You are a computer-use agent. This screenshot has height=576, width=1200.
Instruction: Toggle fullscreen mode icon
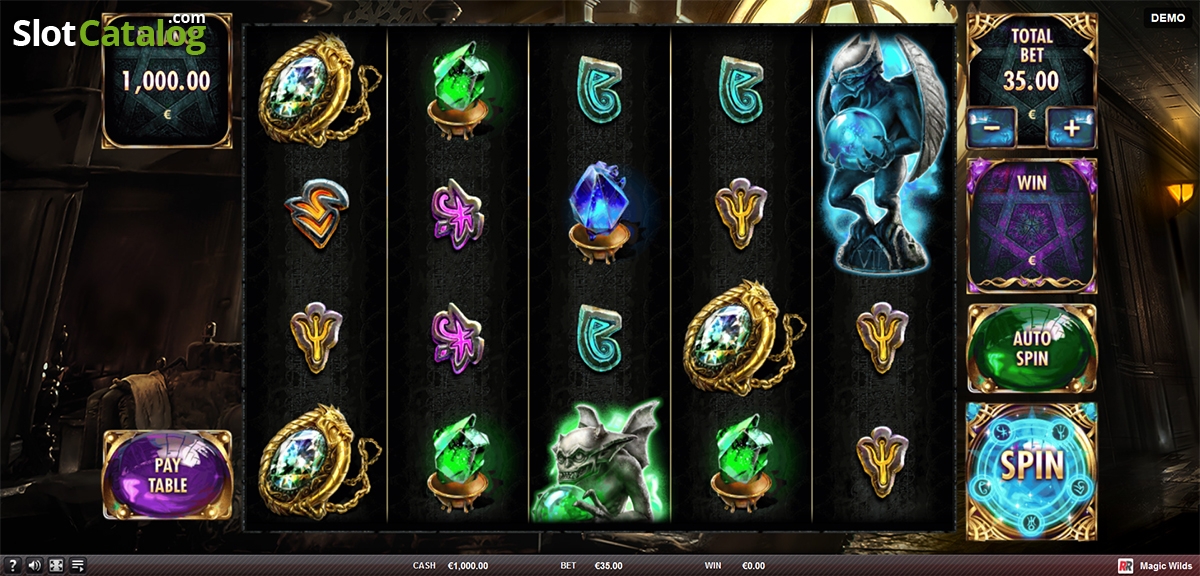(57, 566)
